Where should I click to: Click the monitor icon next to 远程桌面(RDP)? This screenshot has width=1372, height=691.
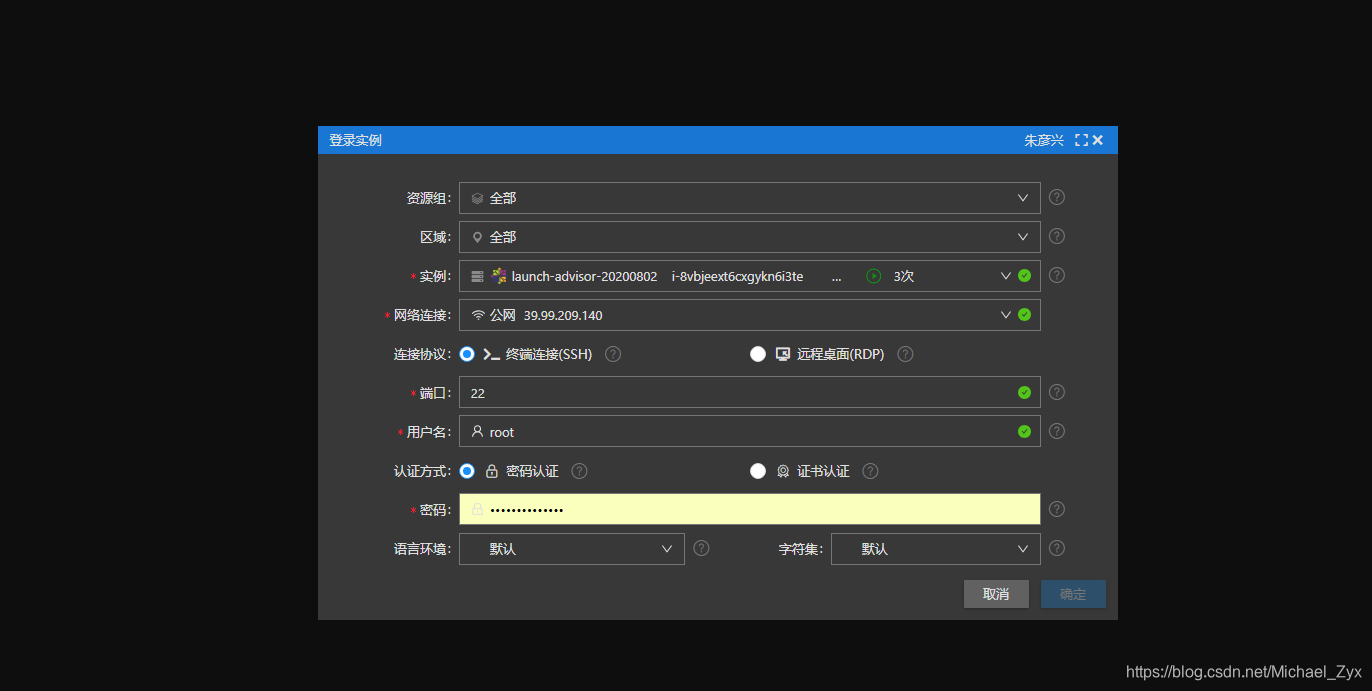pos(783,354)
